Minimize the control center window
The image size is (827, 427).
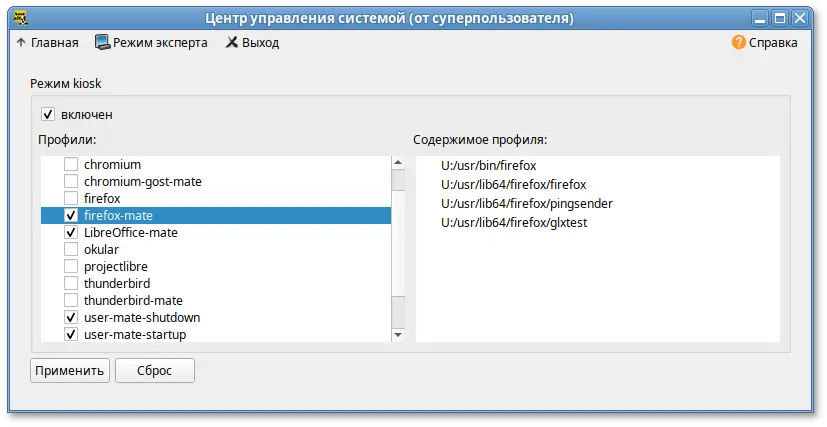[760, 19]
